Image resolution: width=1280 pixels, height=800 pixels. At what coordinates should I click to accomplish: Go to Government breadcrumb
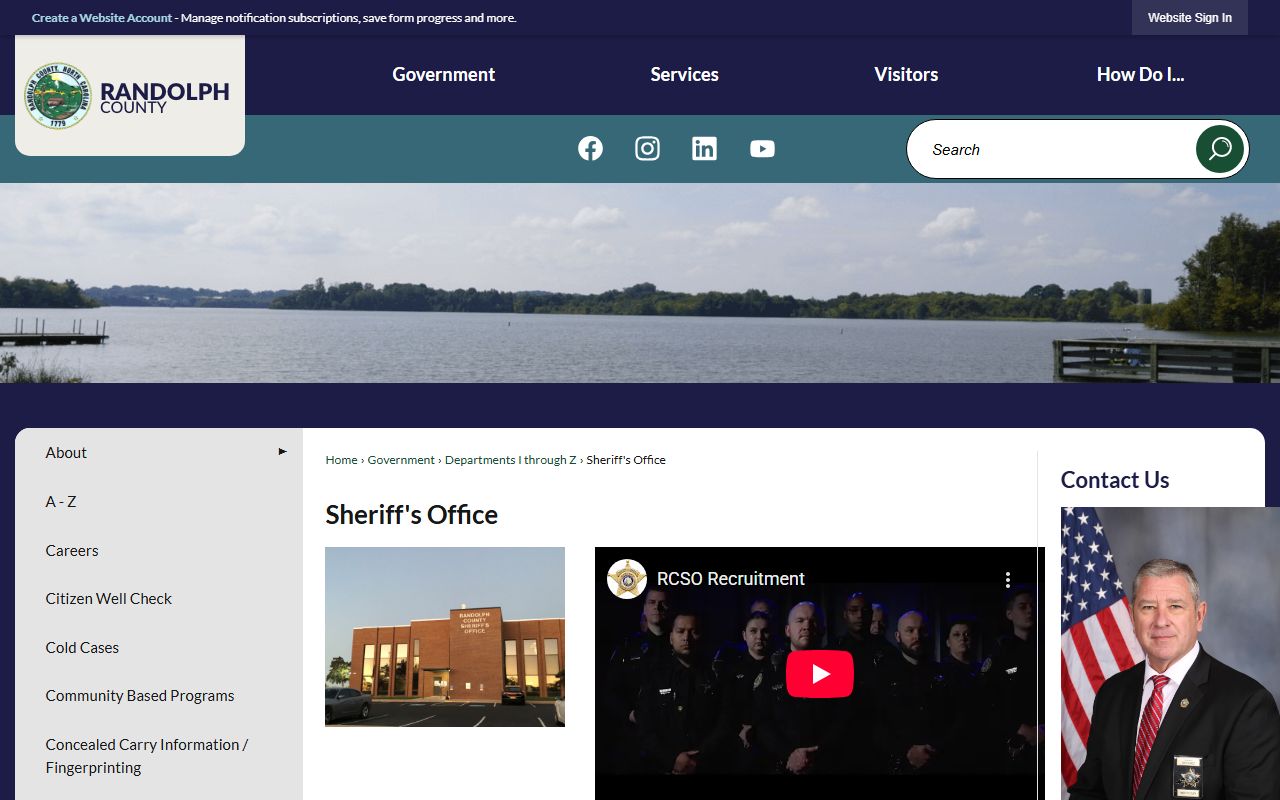(x=401, y=460)
